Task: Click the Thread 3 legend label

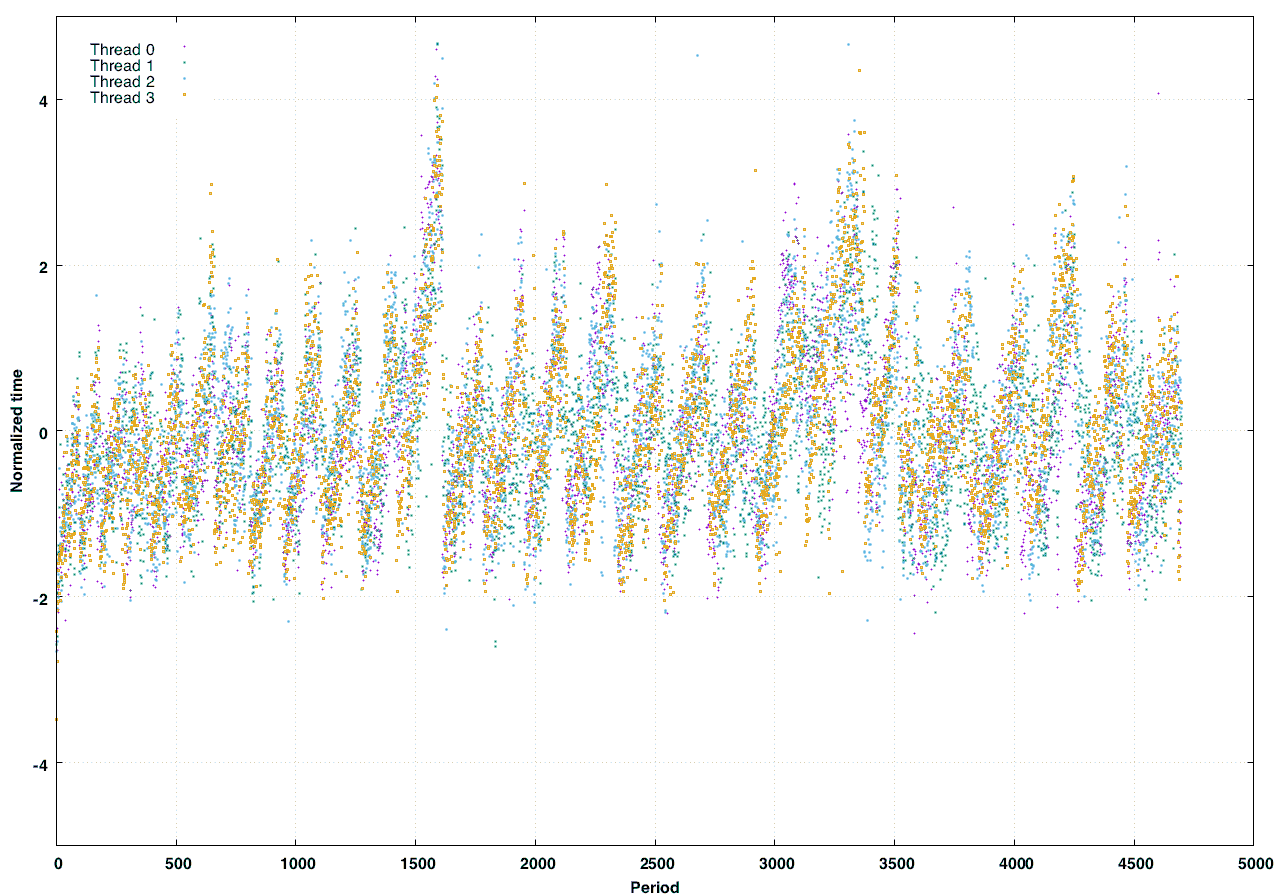Action: tap(121, 97)
